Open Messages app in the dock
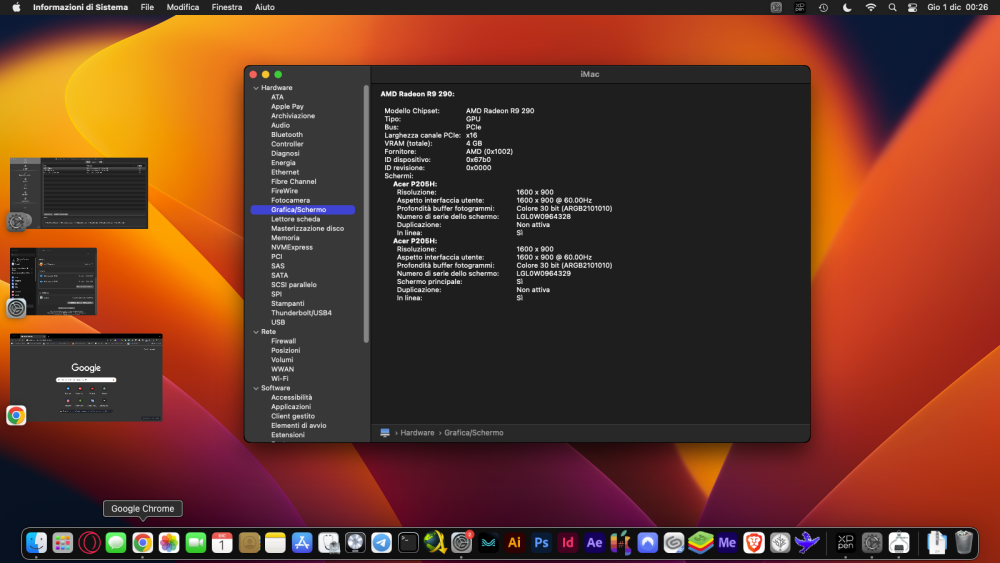This screenshot has height=563, width=1000. 116,543
